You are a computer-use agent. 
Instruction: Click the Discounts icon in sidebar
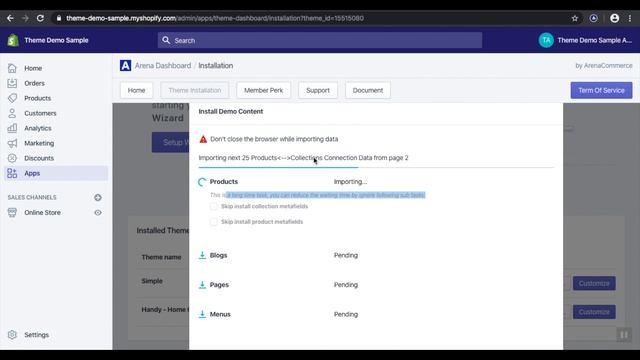(x=12, y=158)
